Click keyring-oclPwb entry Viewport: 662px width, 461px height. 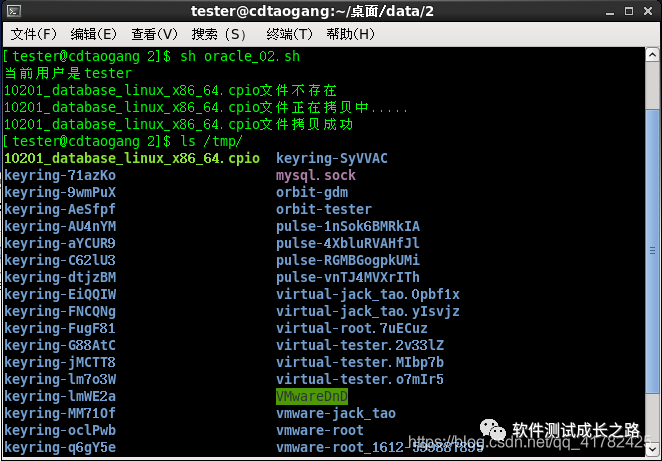[60, 430]
